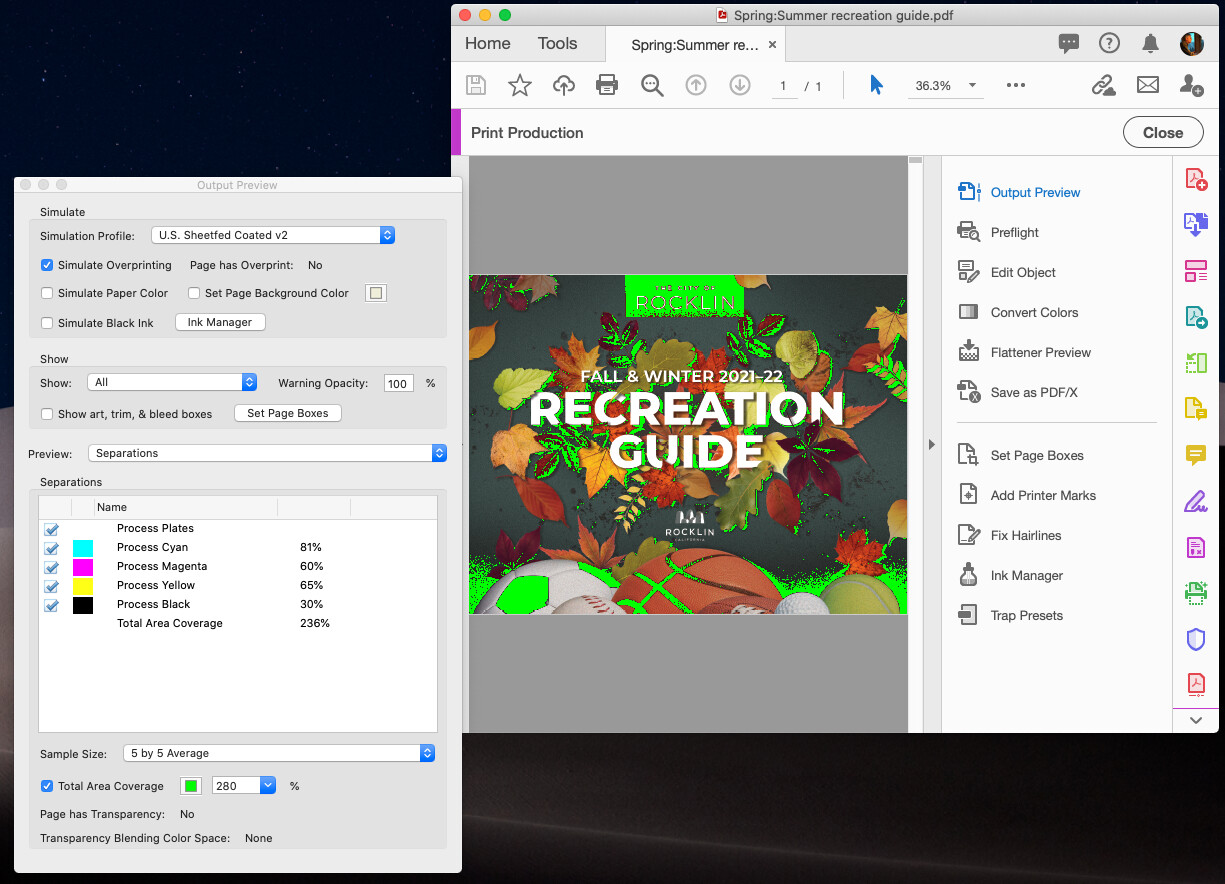Switch to the Home tab
Screen dimensions: 1225x884
coord(487,44)
